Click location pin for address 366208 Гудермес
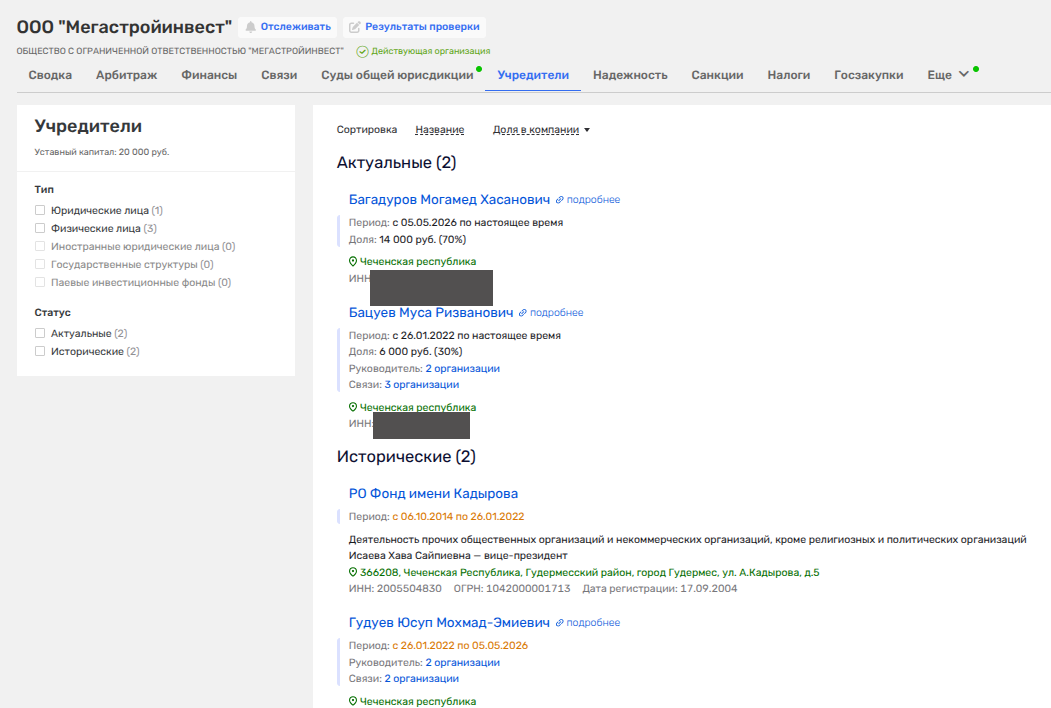Screen dimensions: 1051x708 click(x=353, y=573)
